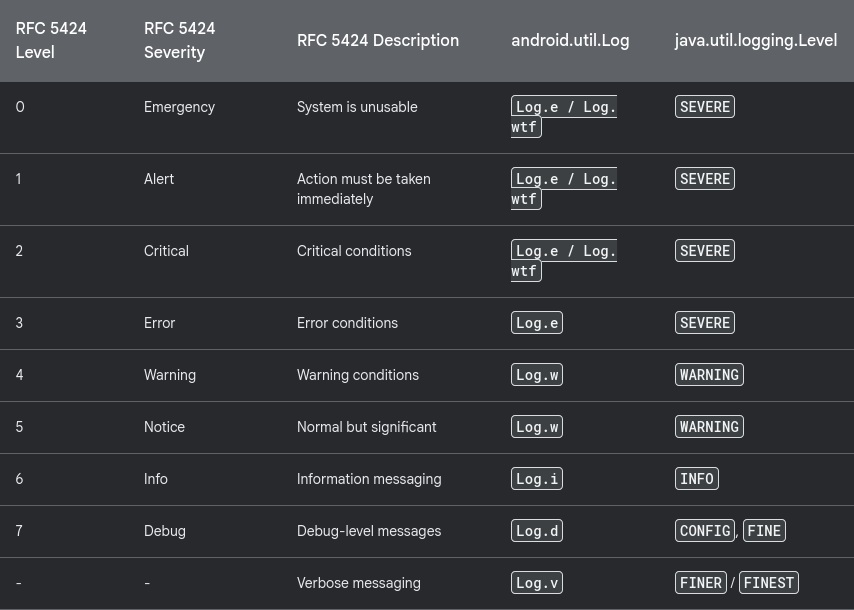Click the android.util.Log column header
This screenshot has width=854, height=610.
point(570,40)
